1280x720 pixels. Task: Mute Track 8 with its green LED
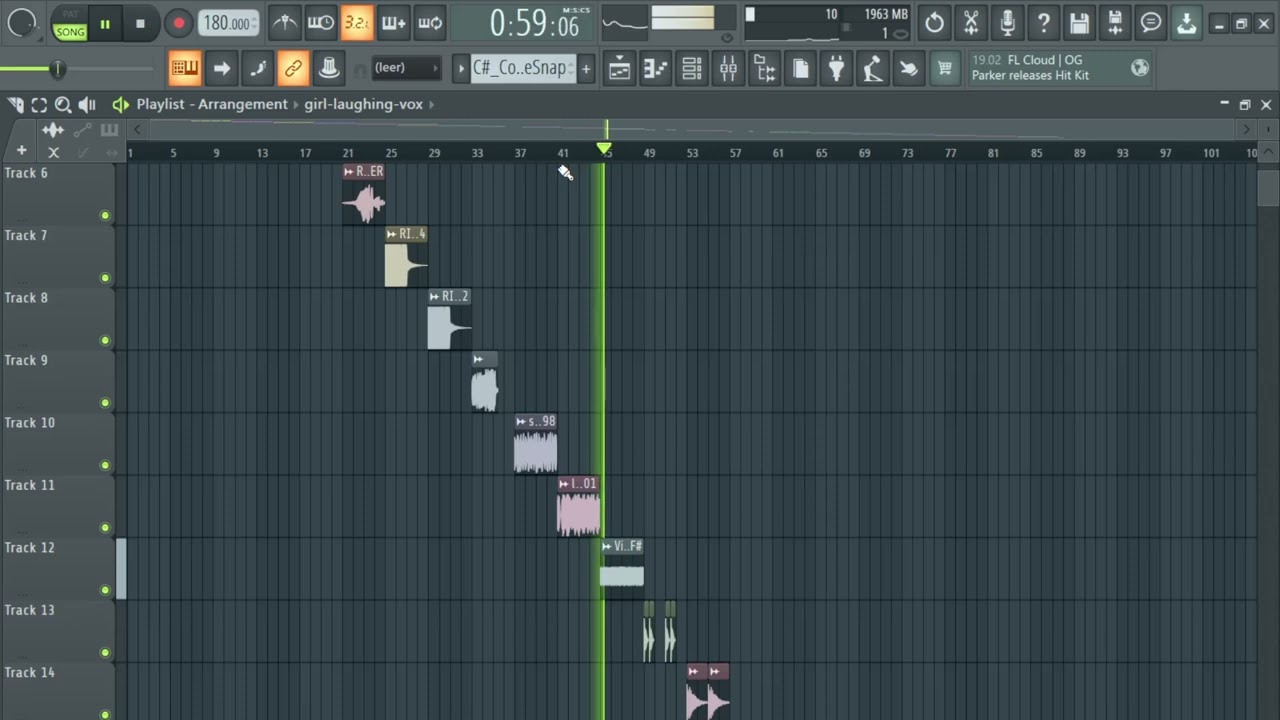[105, 340]
